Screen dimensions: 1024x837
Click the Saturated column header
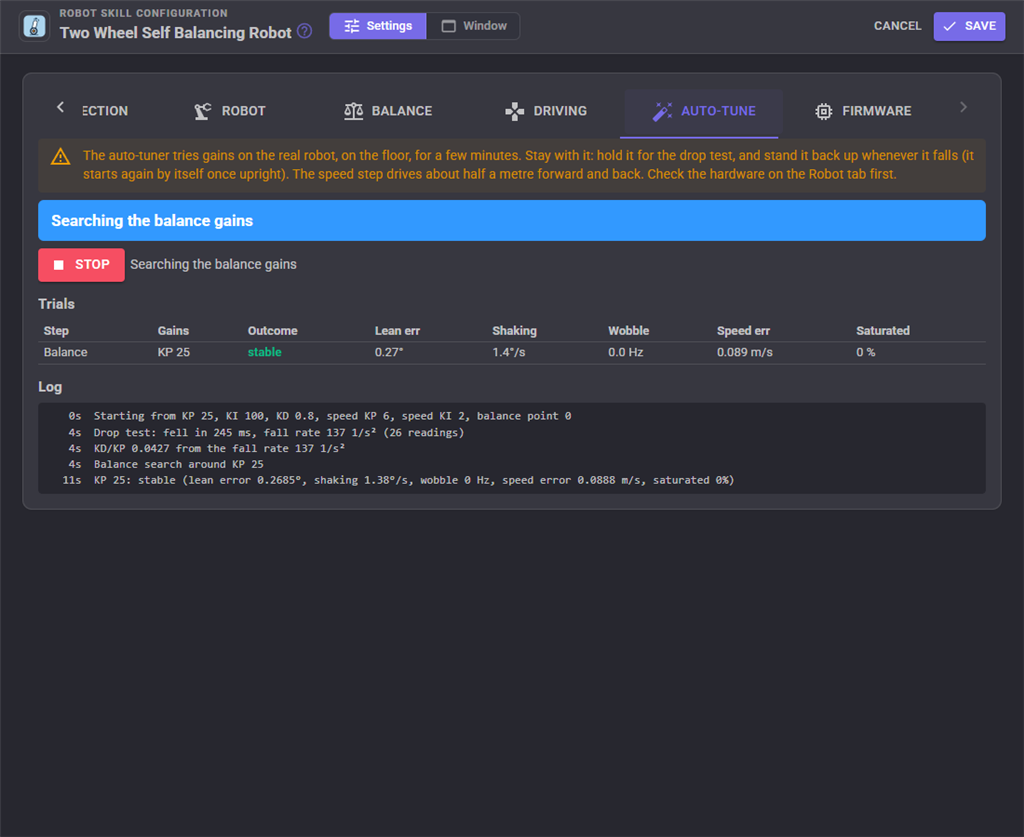tap(883, 331)
